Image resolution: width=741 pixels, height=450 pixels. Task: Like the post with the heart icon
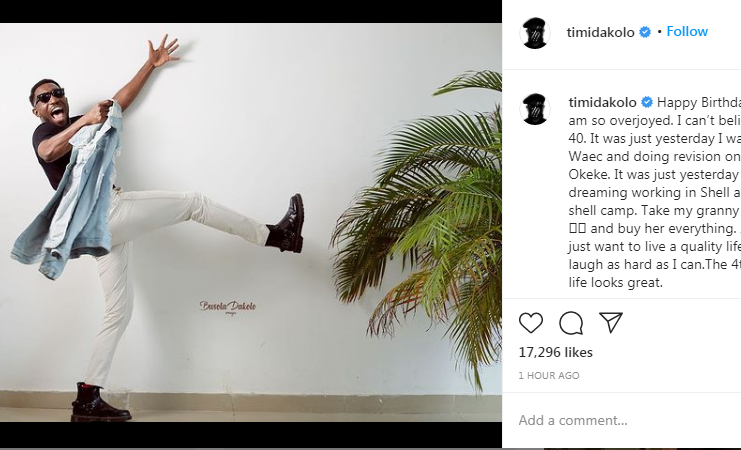tap(531, 323)
